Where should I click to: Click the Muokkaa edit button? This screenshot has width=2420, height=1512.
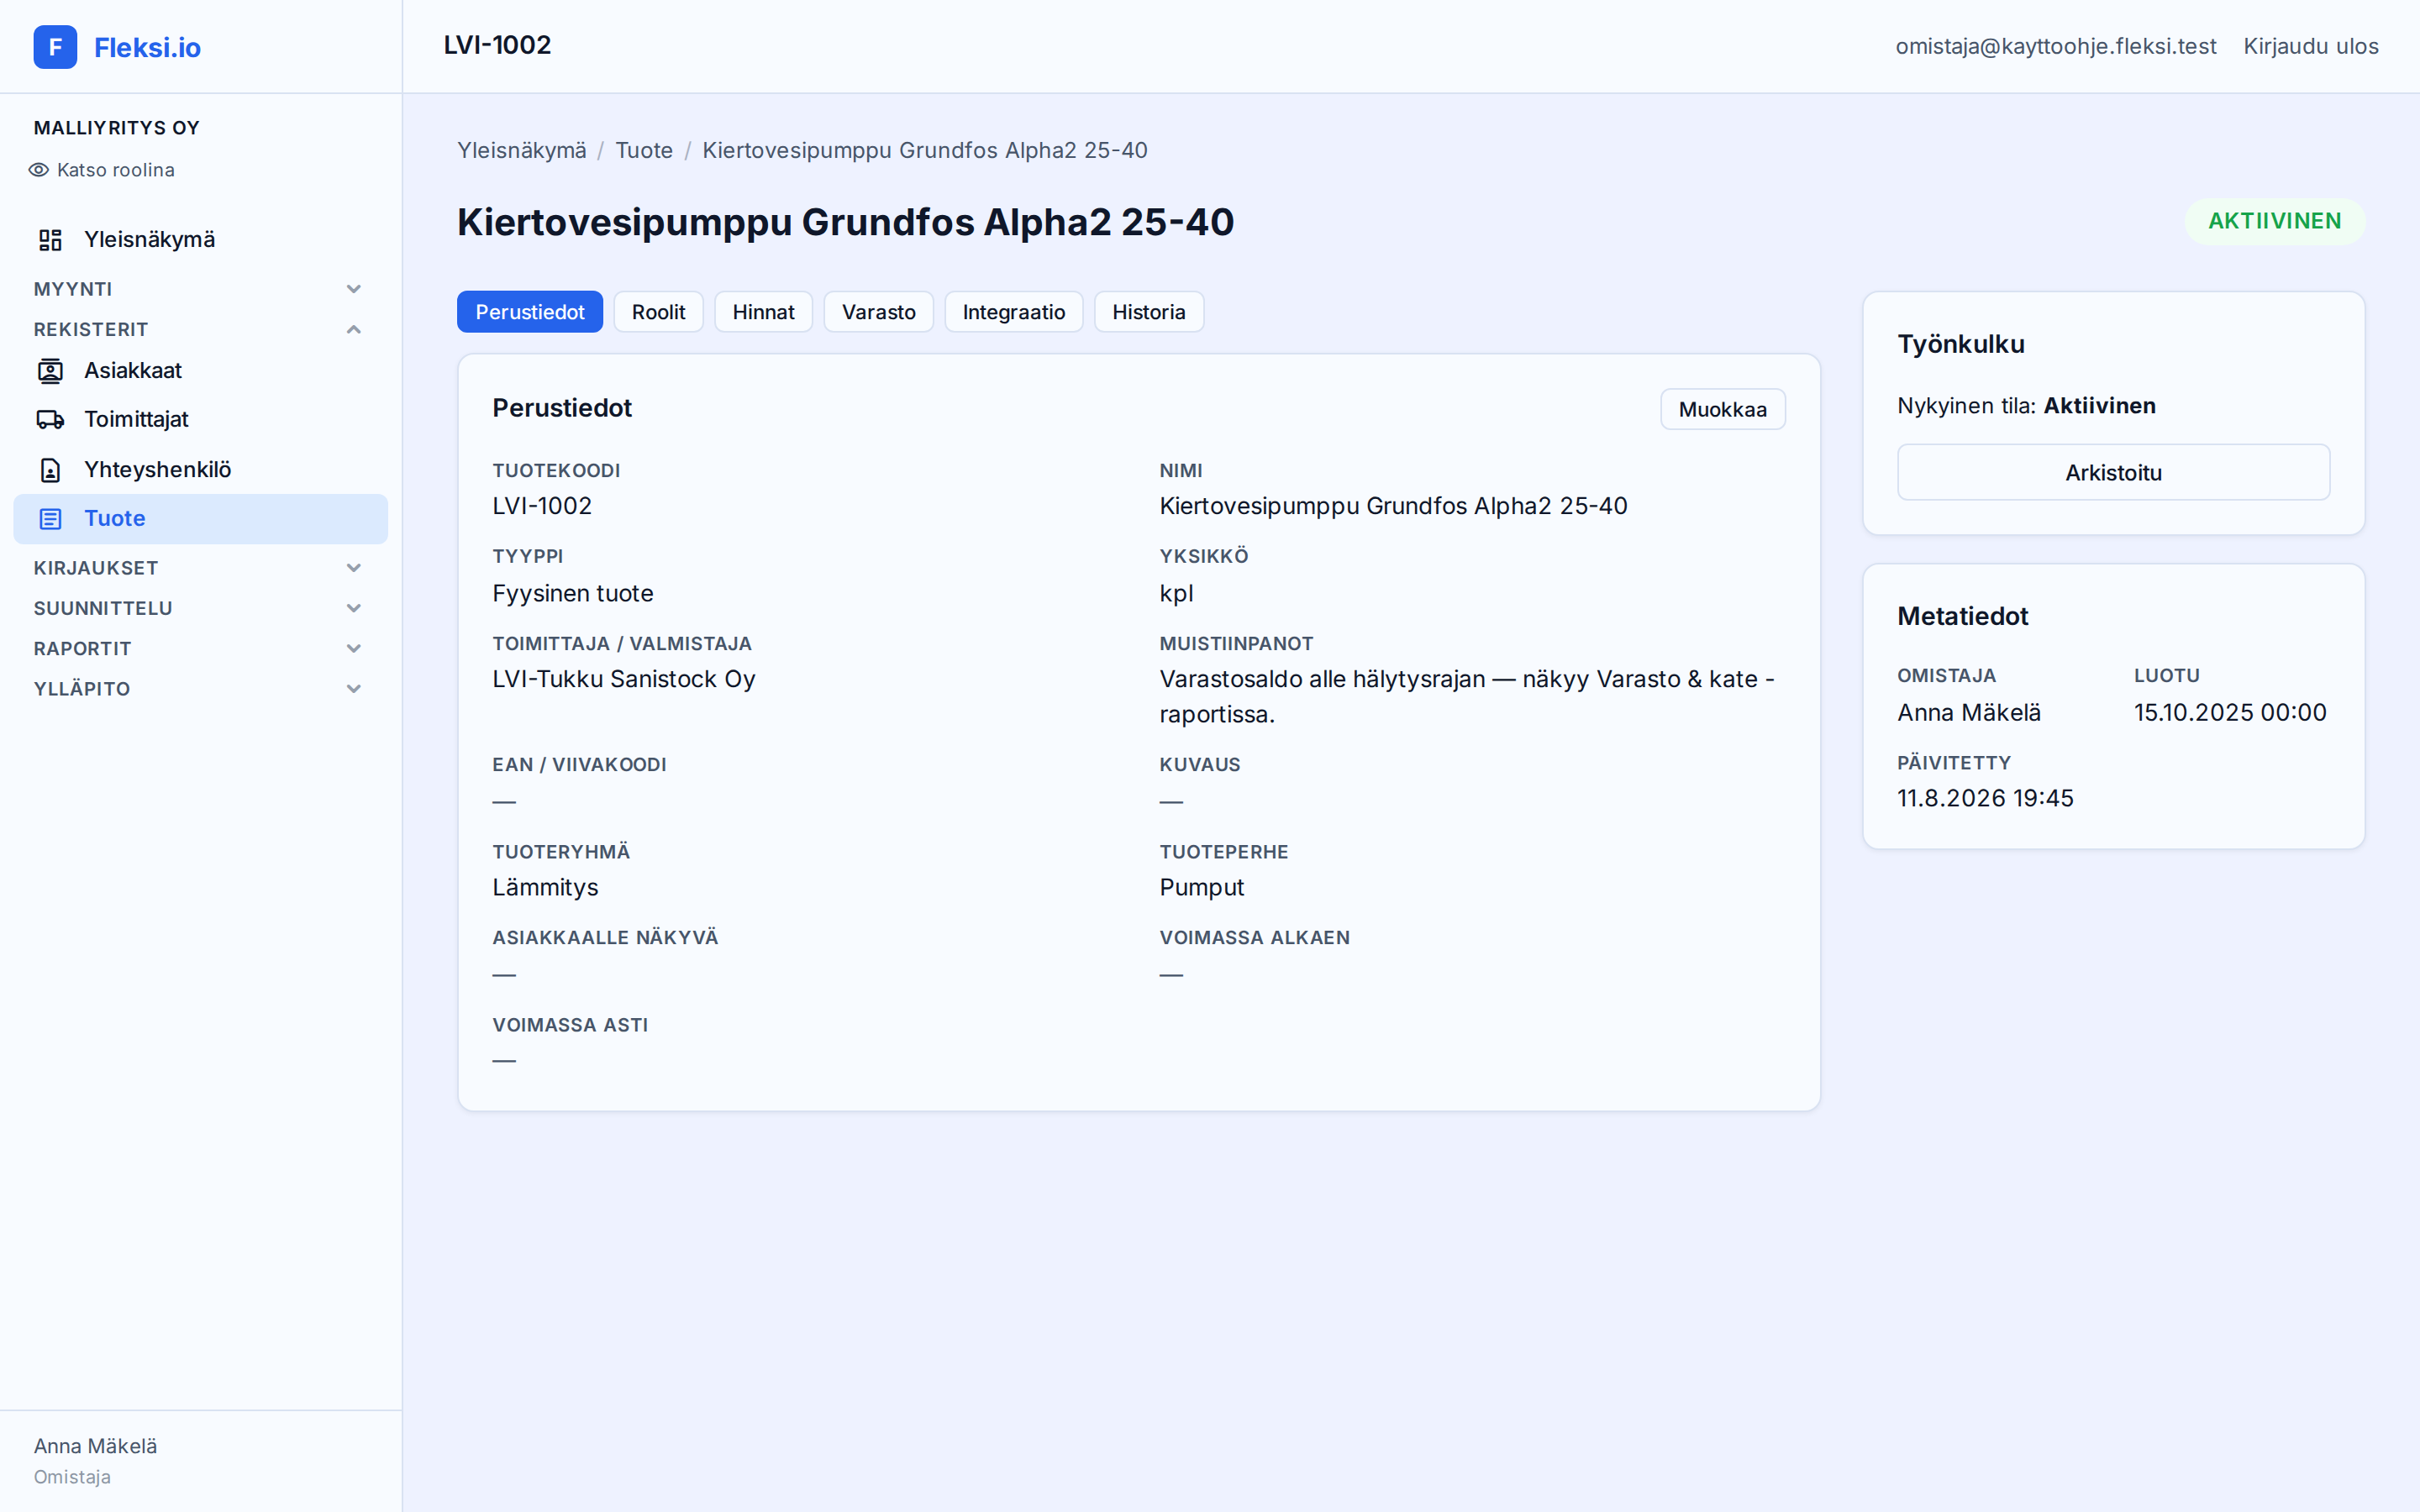tap(1723, 409)
